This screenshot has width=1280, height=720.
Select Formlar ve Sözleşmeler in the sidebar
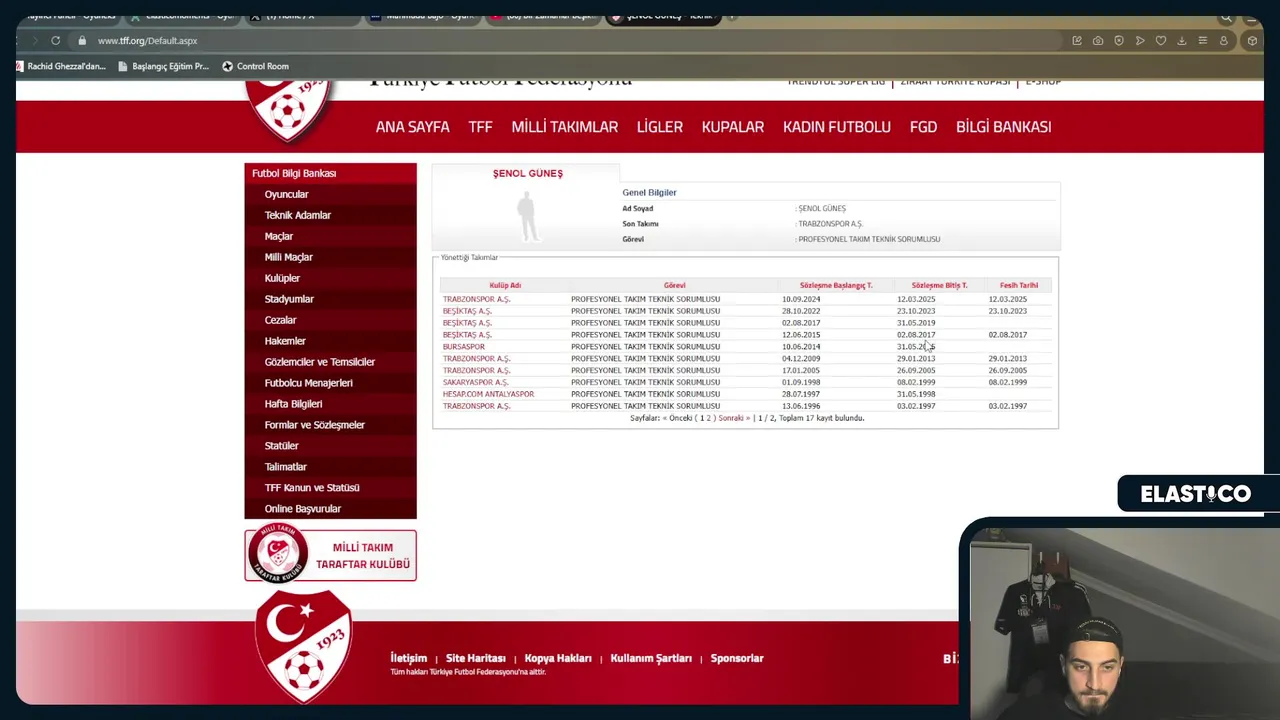pos(330,425)
